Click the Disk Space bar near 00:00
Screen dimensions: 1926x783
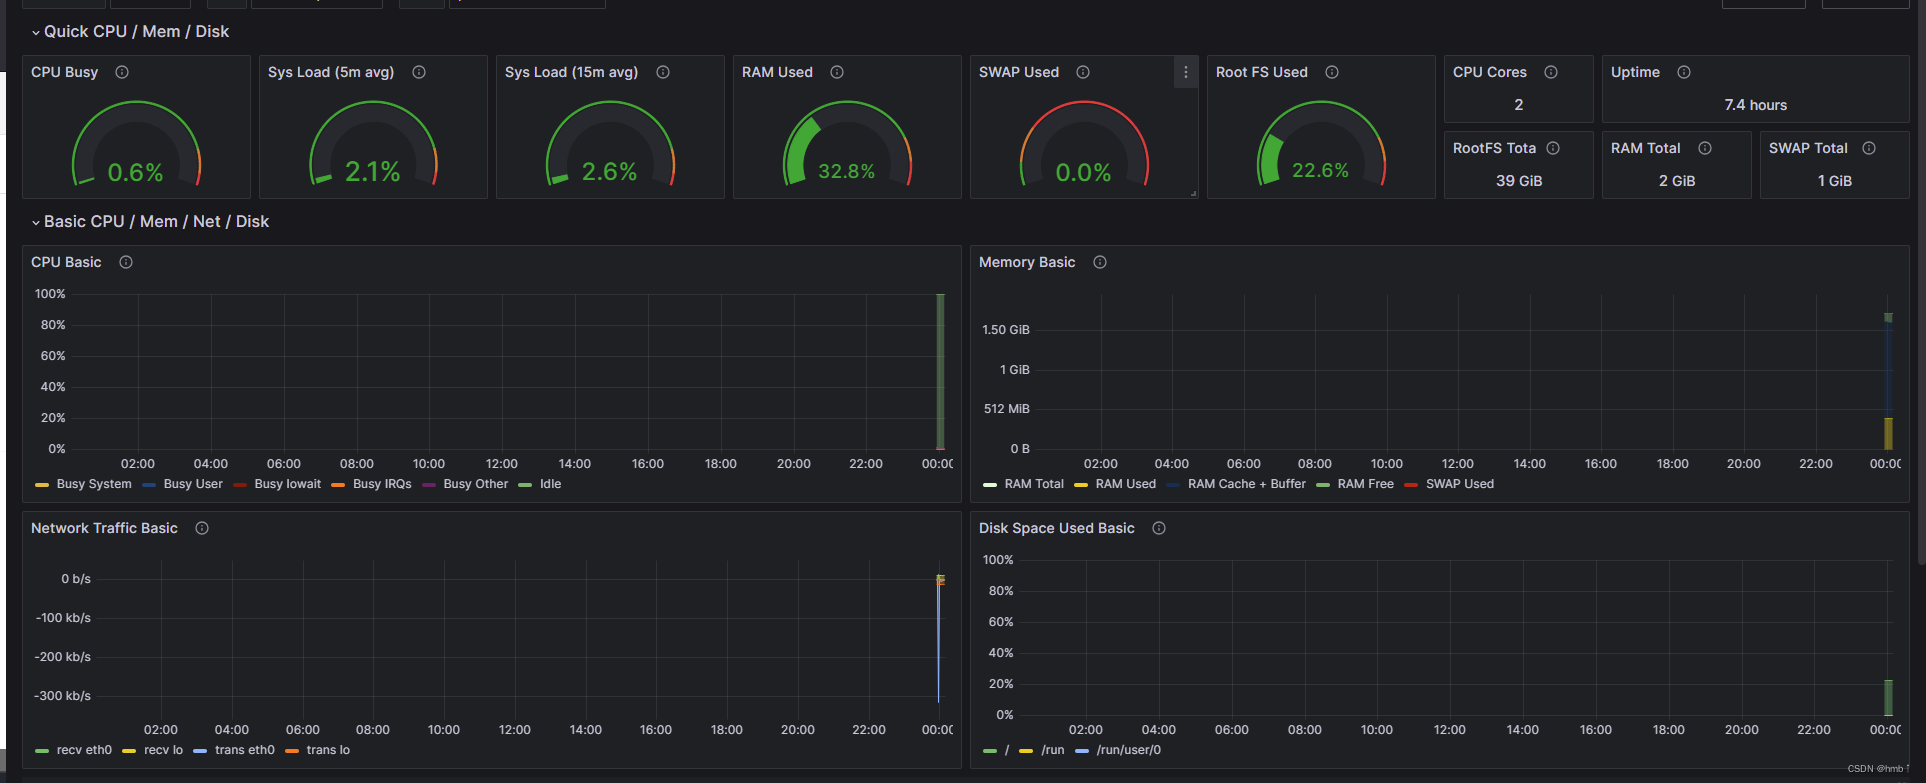coord(1888,698)
